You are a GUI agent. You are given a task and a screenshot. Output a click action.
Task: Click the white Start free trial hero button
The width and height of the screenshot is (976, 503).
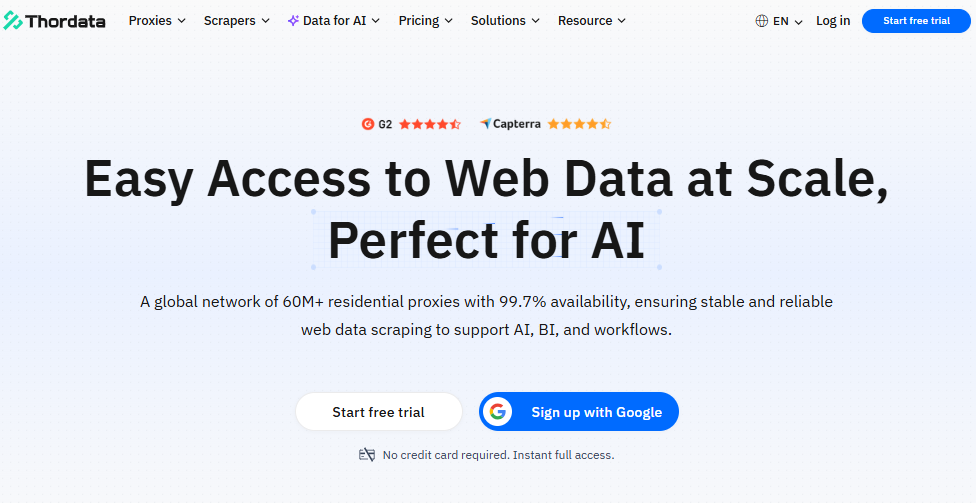tap(378, 412)
